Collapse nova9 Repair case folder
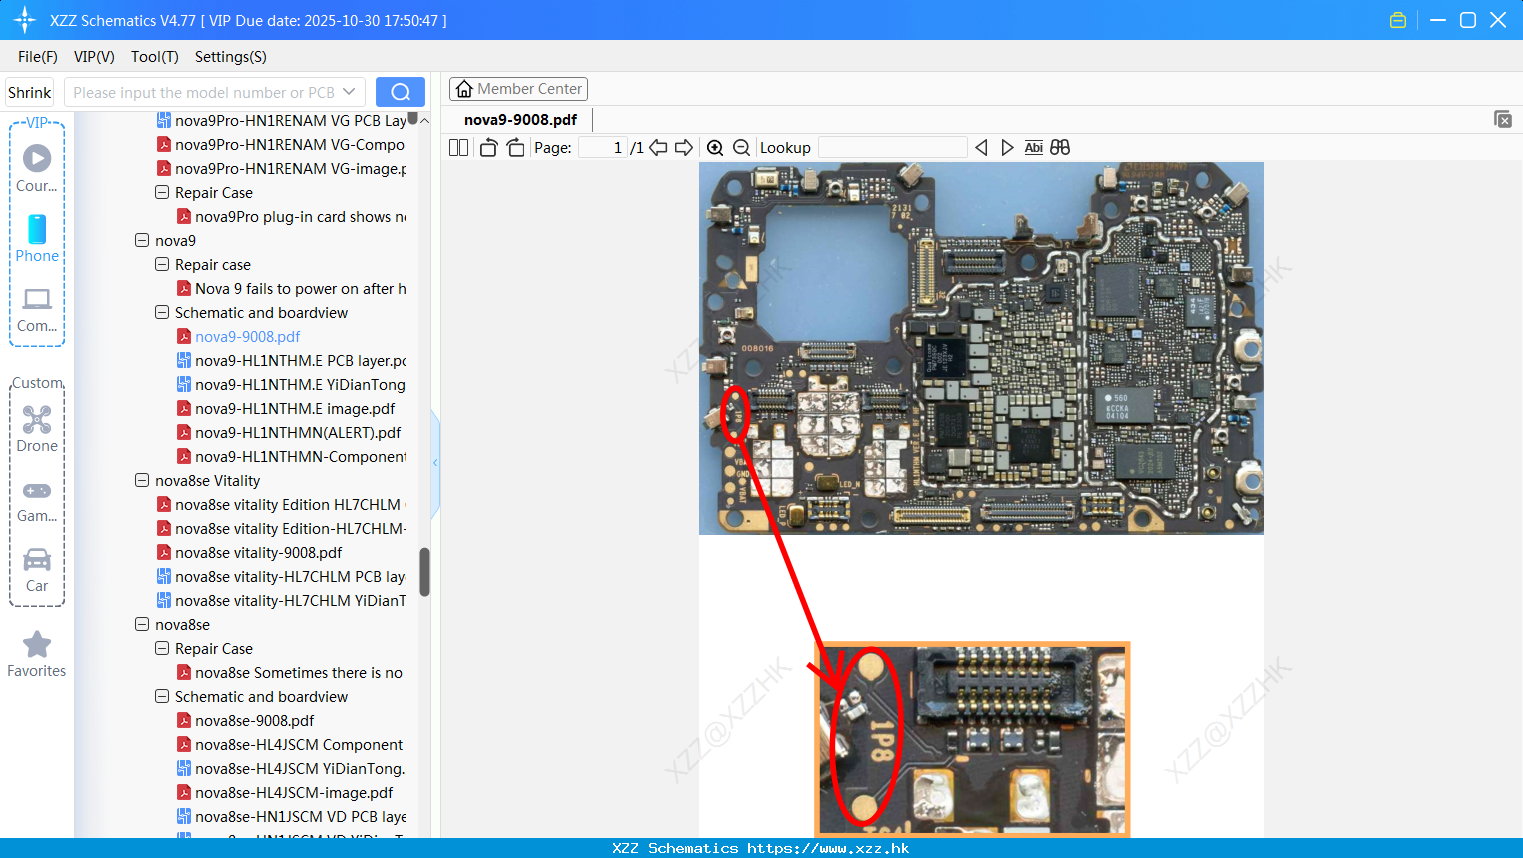Screen dimensions: 1523x858 click(162, 264)
